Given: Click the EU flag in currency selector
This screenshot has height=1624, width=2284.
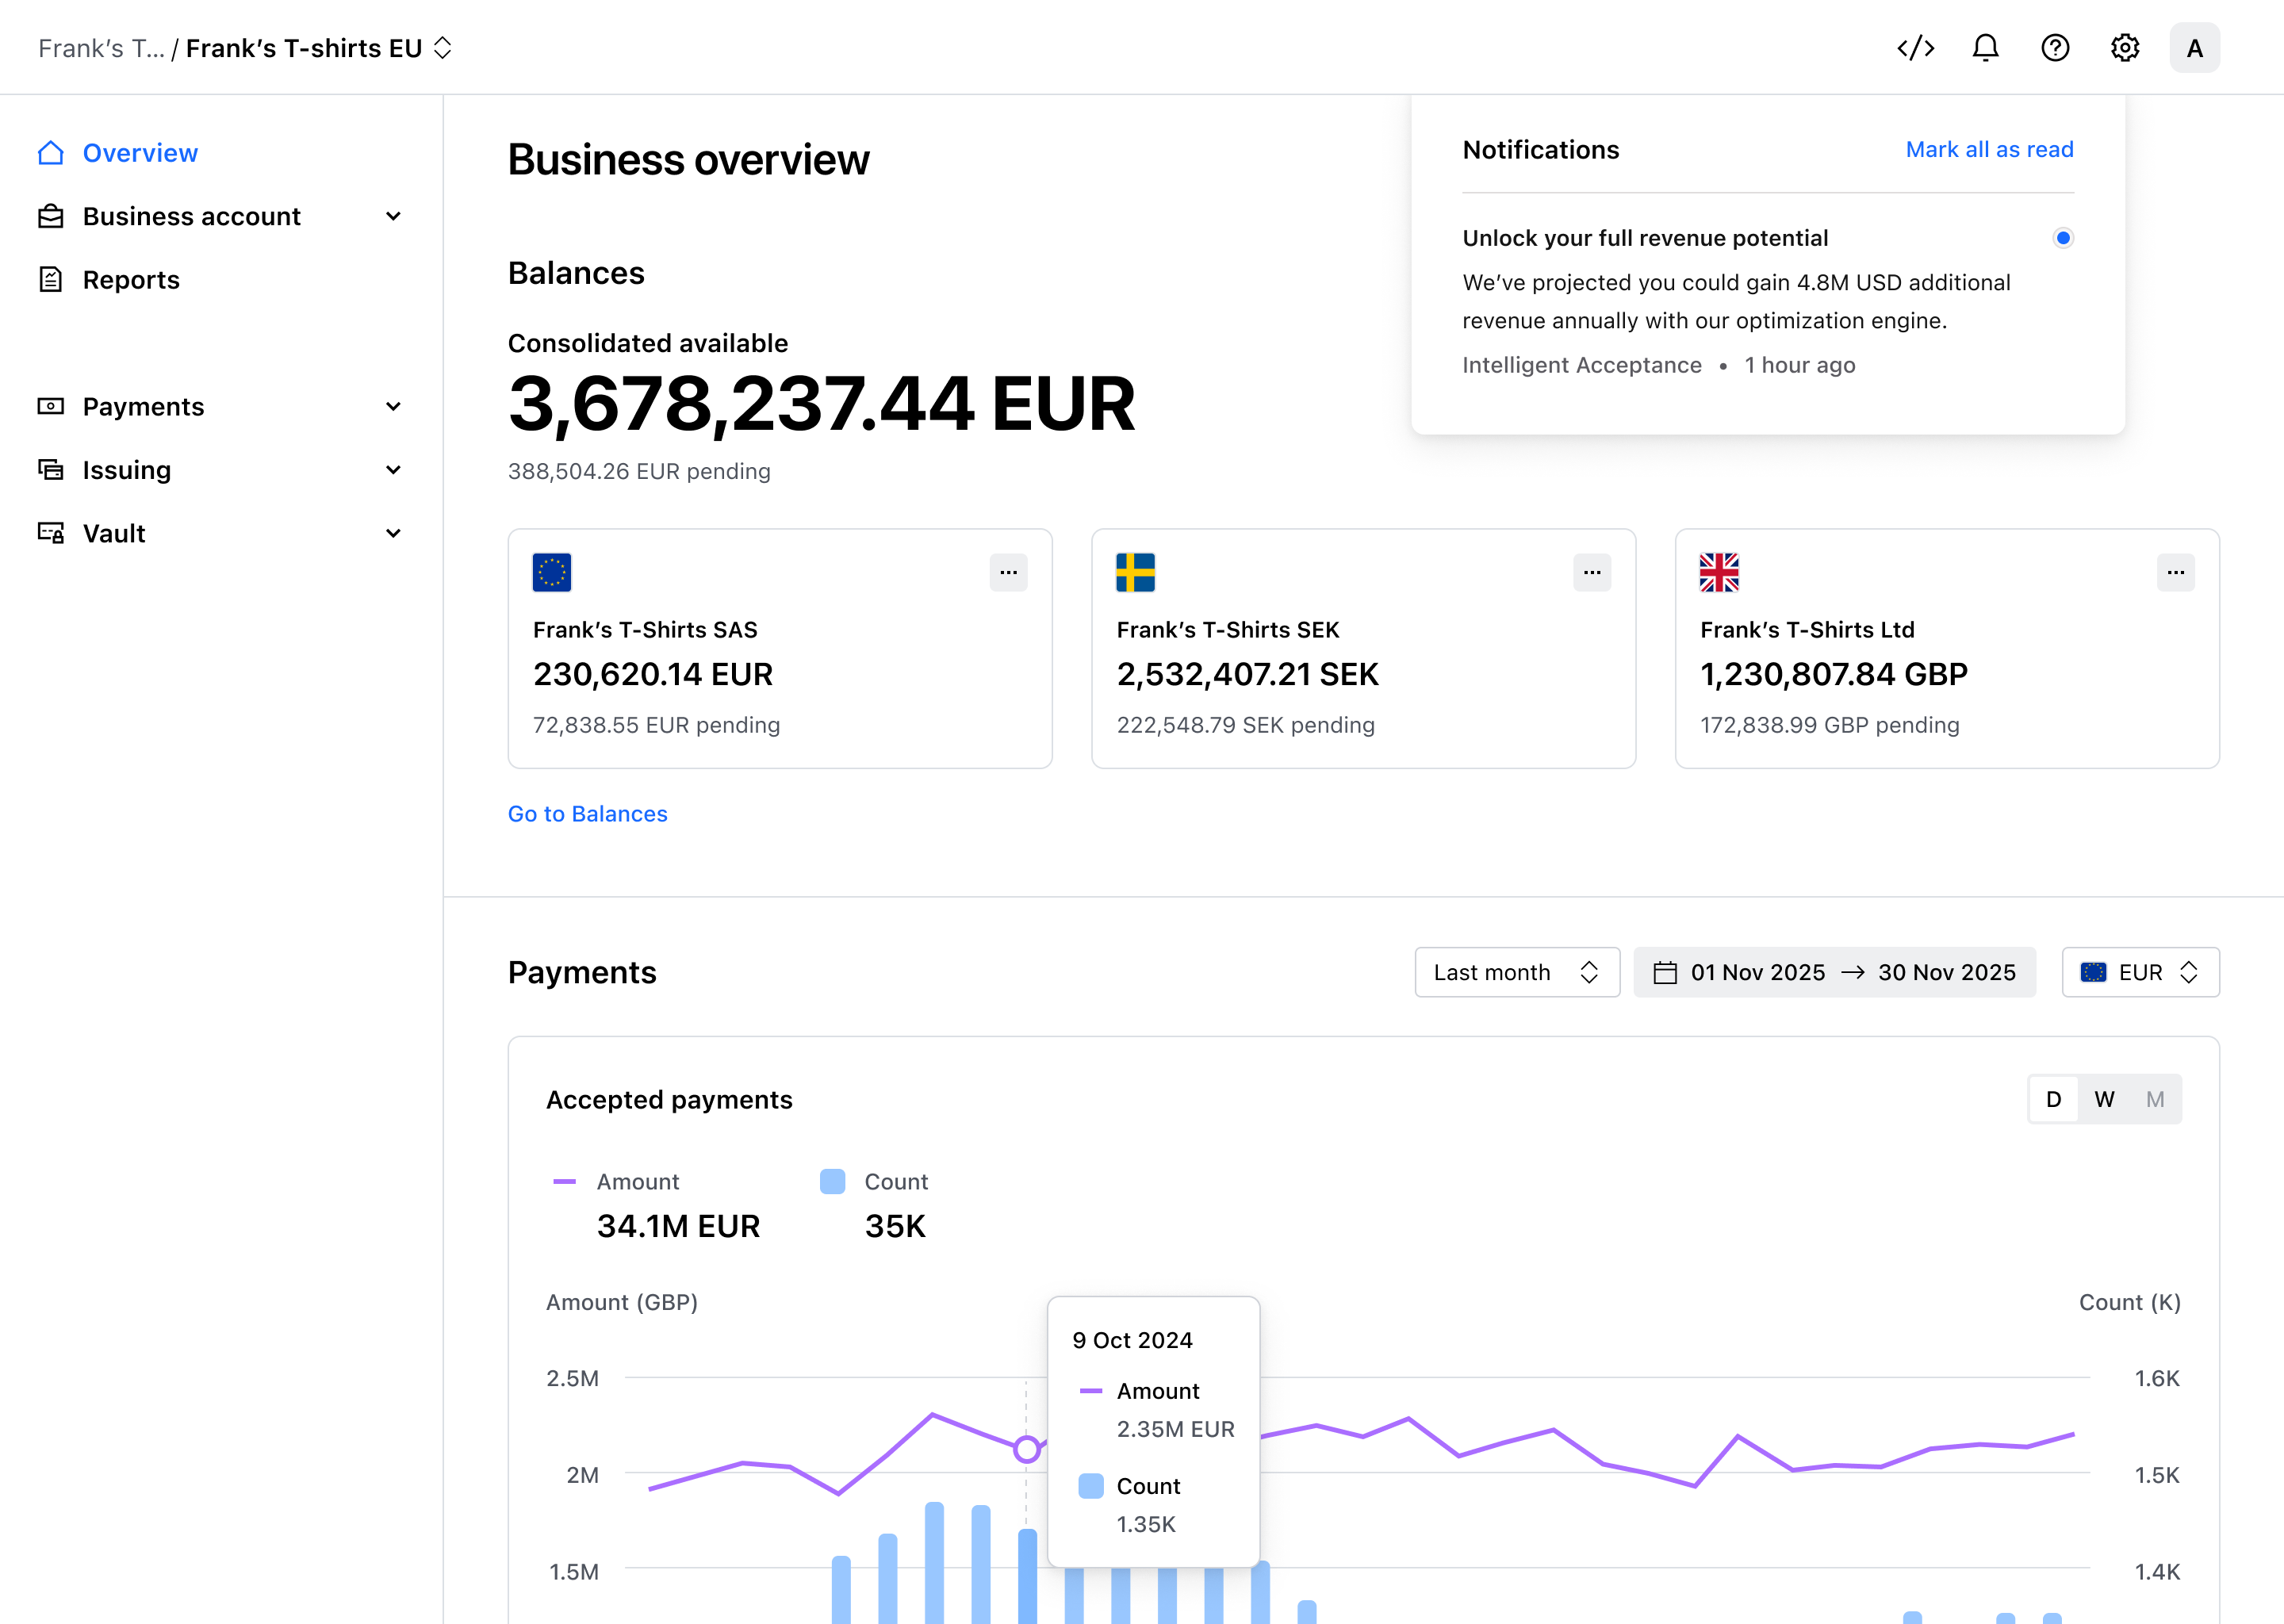Looking at the screenshot, I should (x=2094, y=973).
